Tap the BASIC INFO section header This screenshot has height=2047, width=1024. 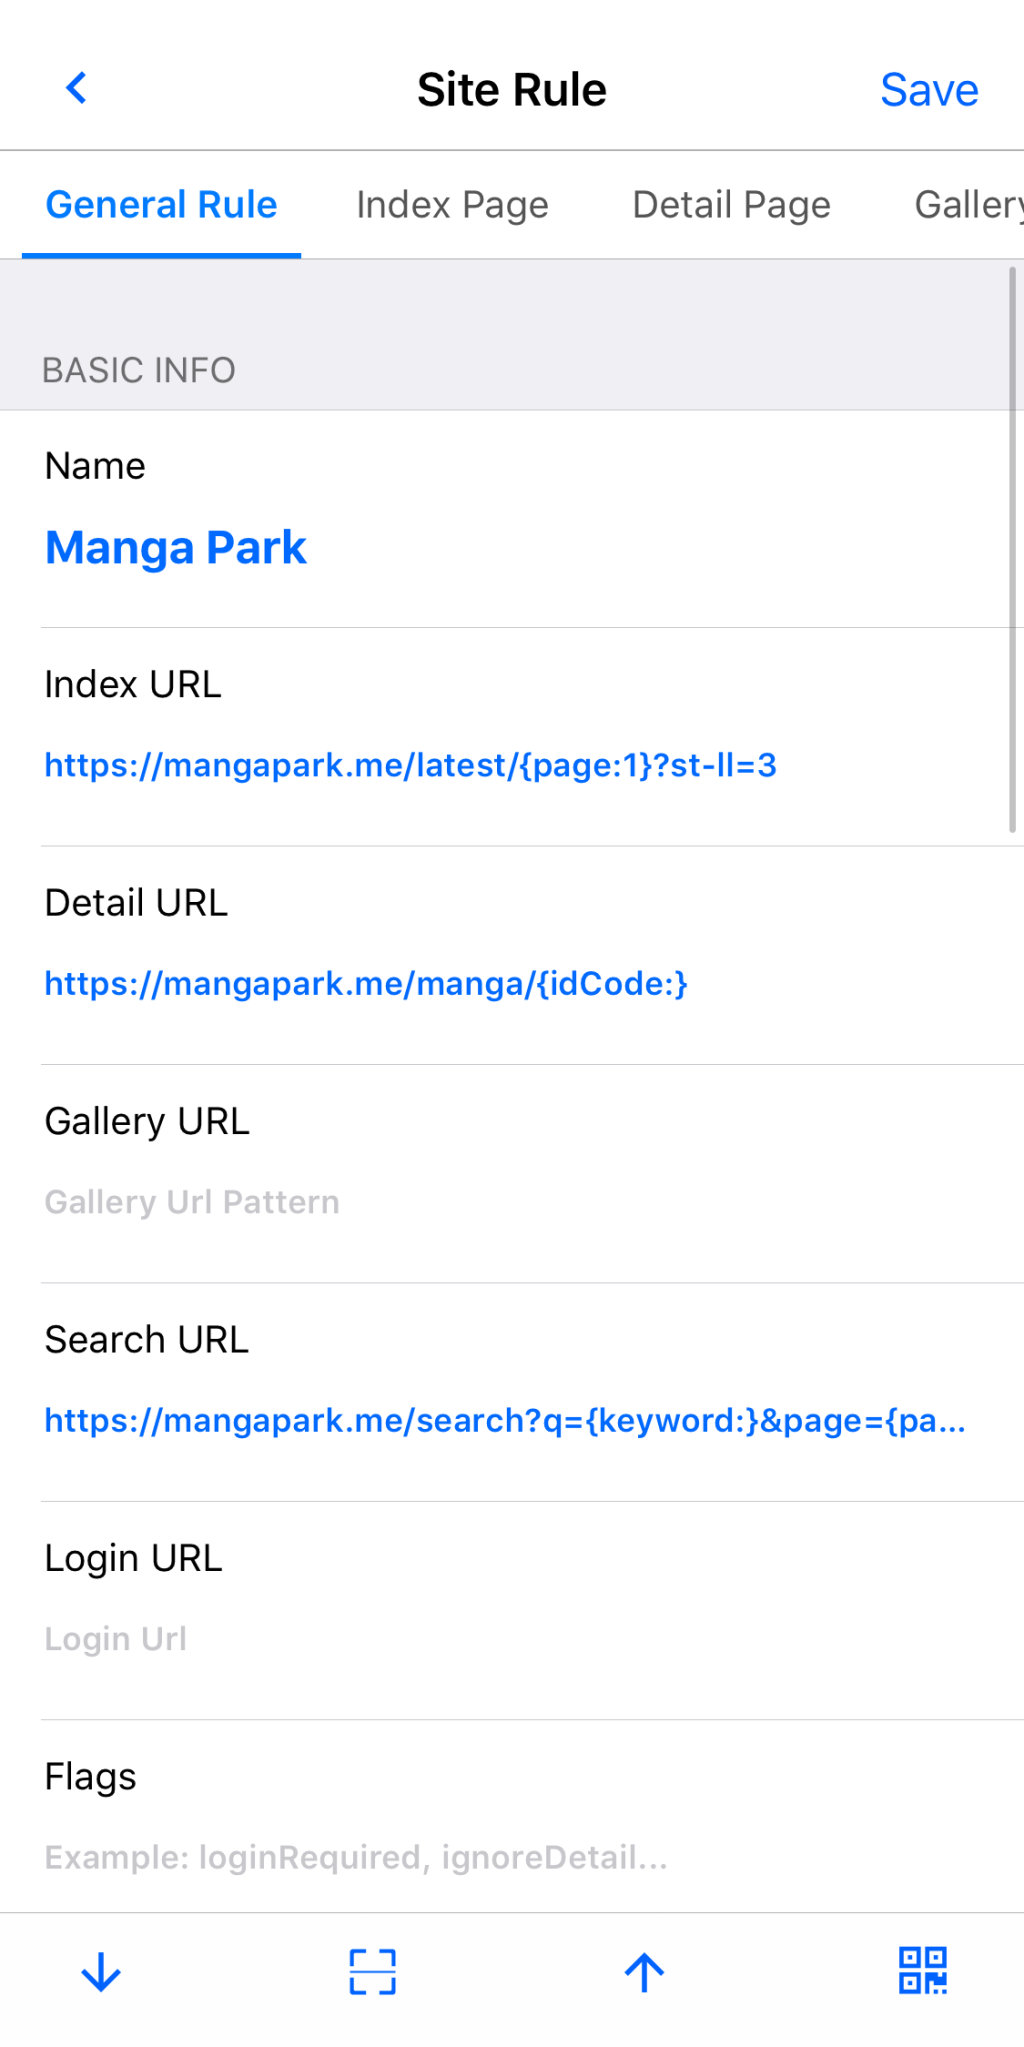tap(139, 371)
